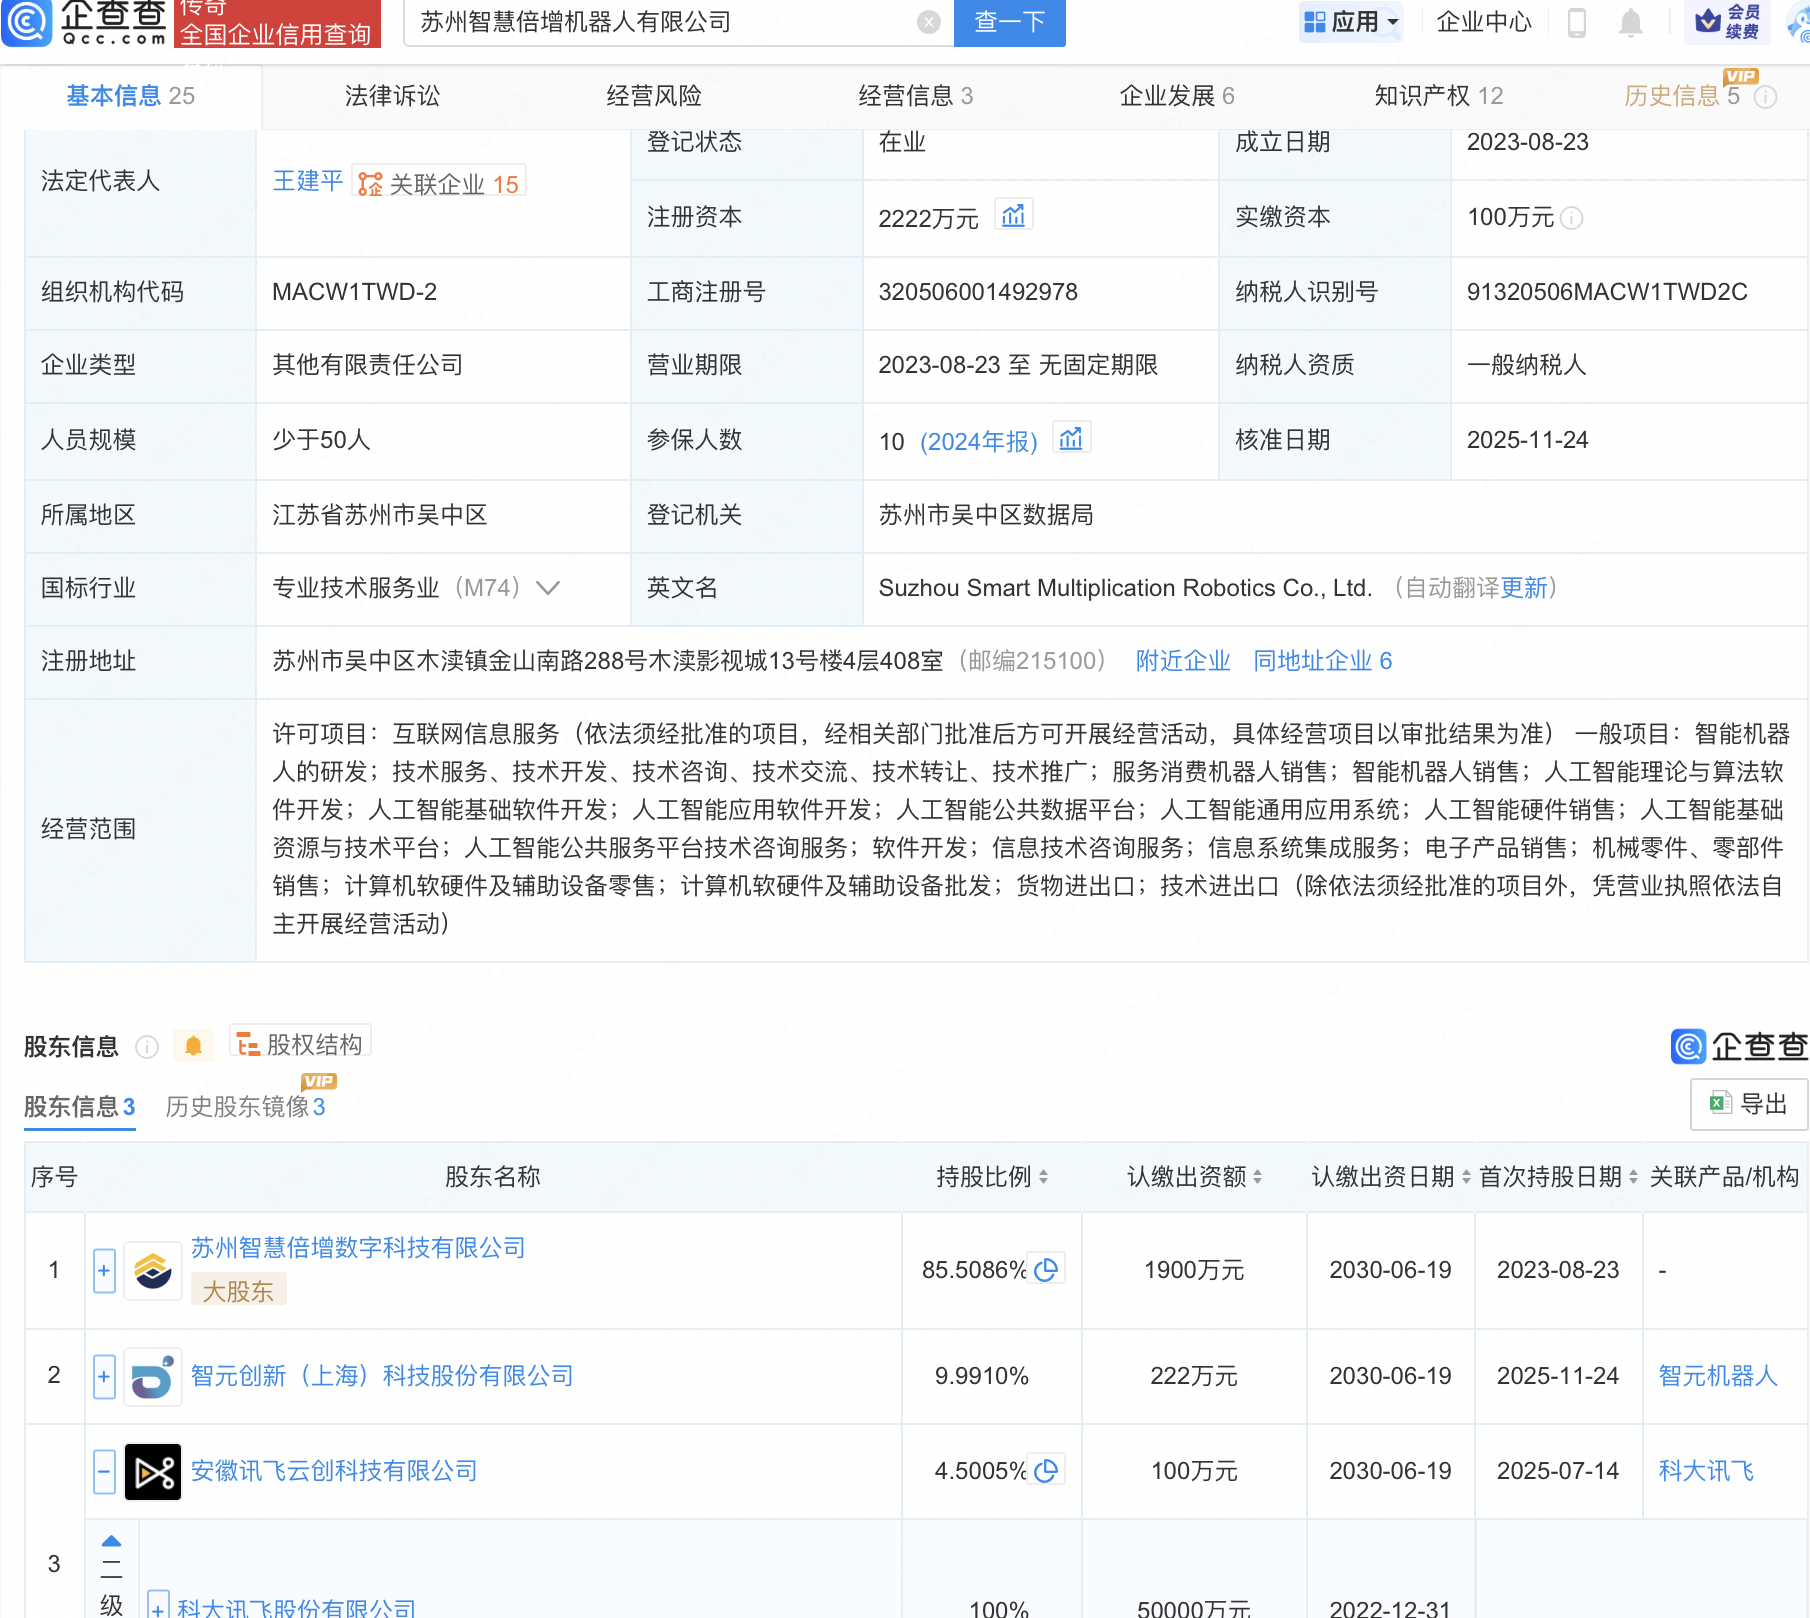
Task: Expand 苏州智慧倍增数字科技有限公司 shareholder row
Action: [104, 1270]
